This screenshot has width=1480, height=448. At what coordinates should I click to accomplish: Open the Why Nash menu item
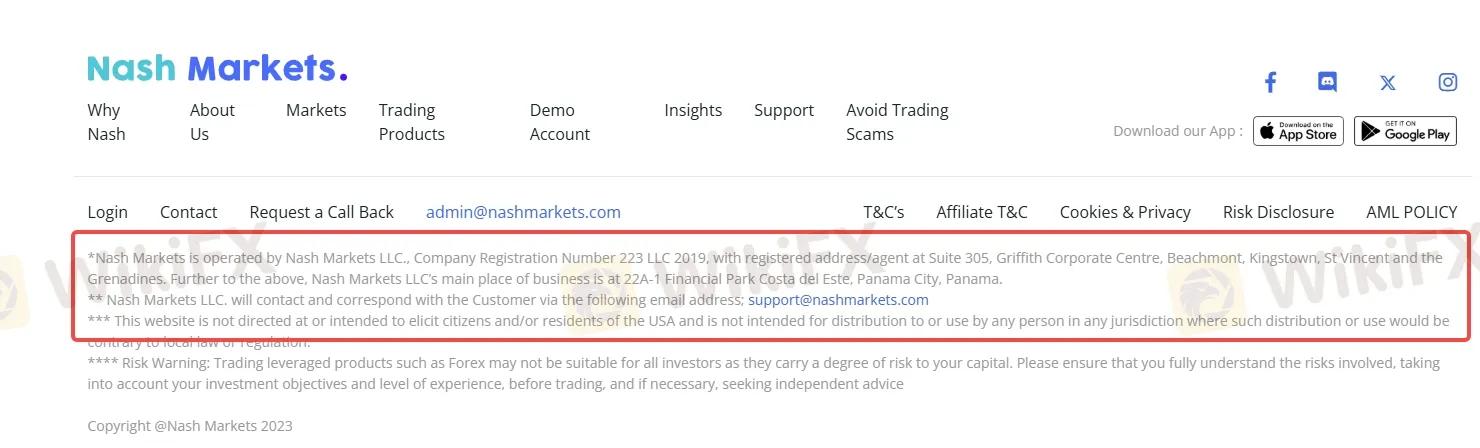click(106, 122)
